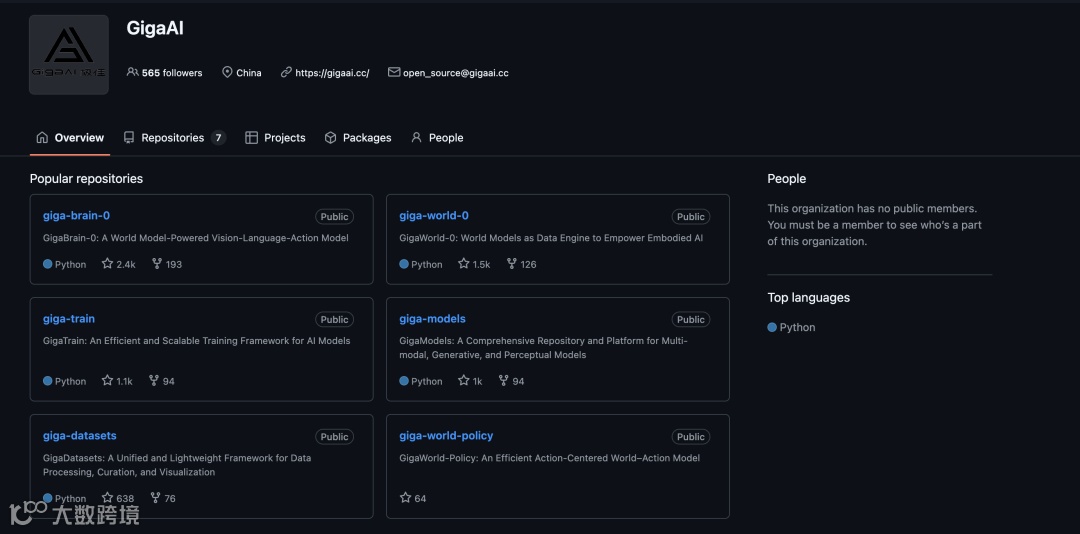The height and width of the screenshot is (534, 1080).
Task: Open the People tab
Action: coord(437,138)
